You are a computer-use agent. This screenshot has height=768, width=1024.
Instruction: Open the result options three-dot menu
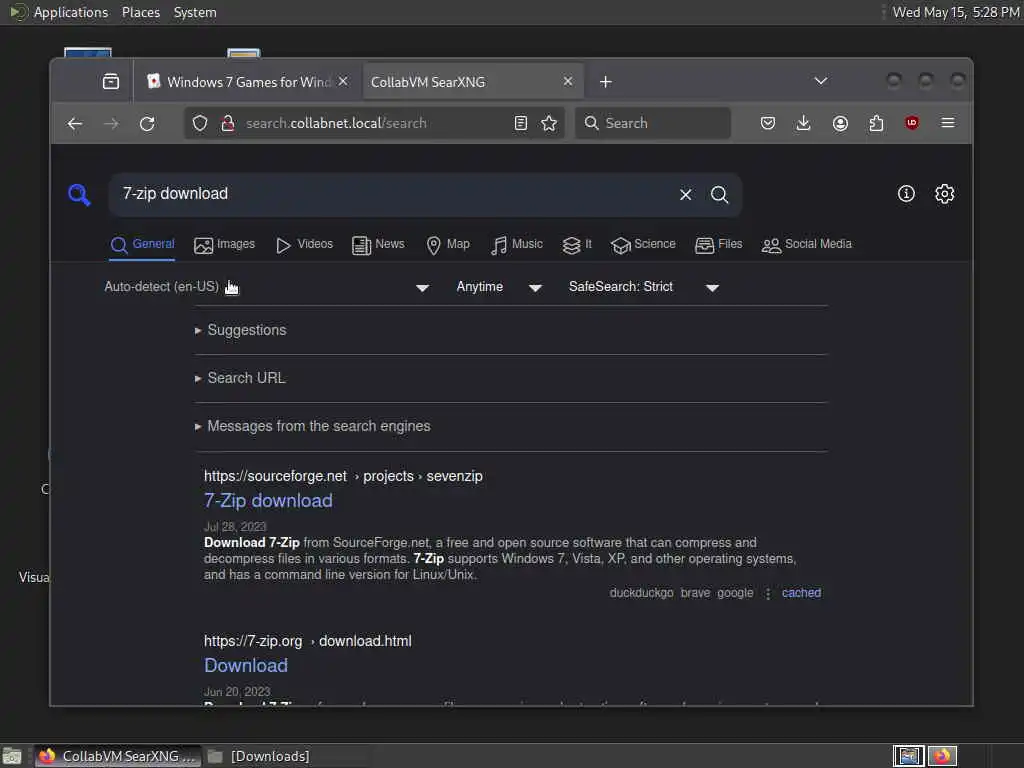[768, 593]
